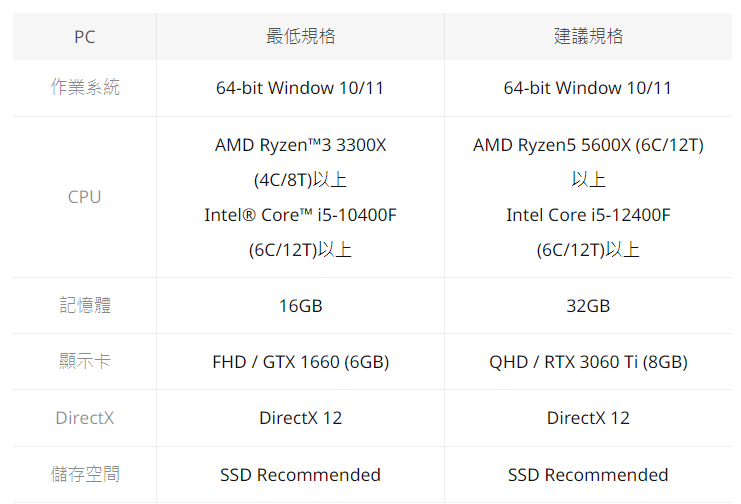
Task: Click the 記憶體 row label
Action: (x=85, y=305)
